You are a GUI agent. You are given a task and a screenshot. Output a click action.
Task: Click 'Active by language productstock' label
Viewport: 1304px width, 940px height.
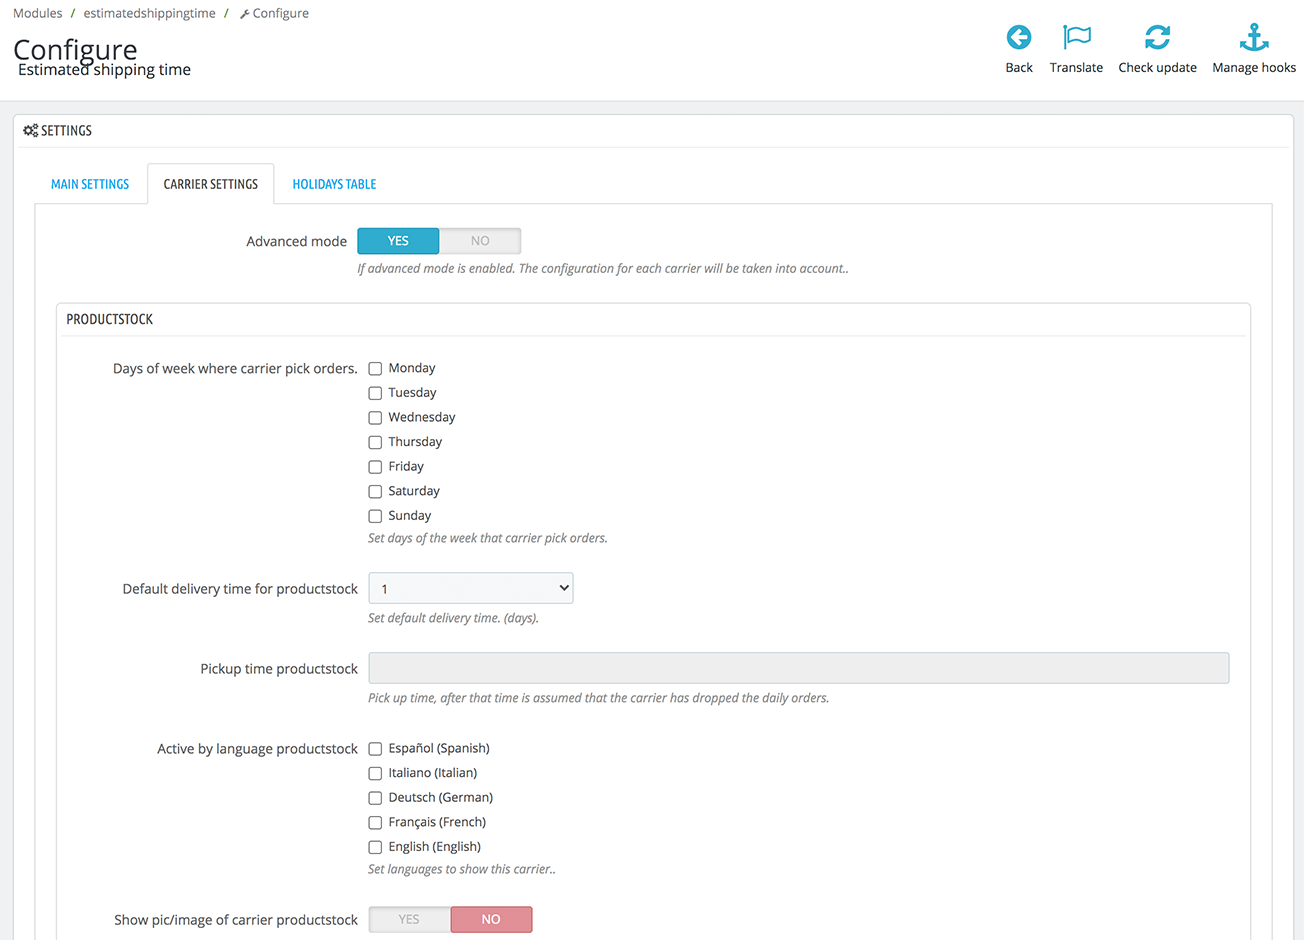click(x=257, y=749)
